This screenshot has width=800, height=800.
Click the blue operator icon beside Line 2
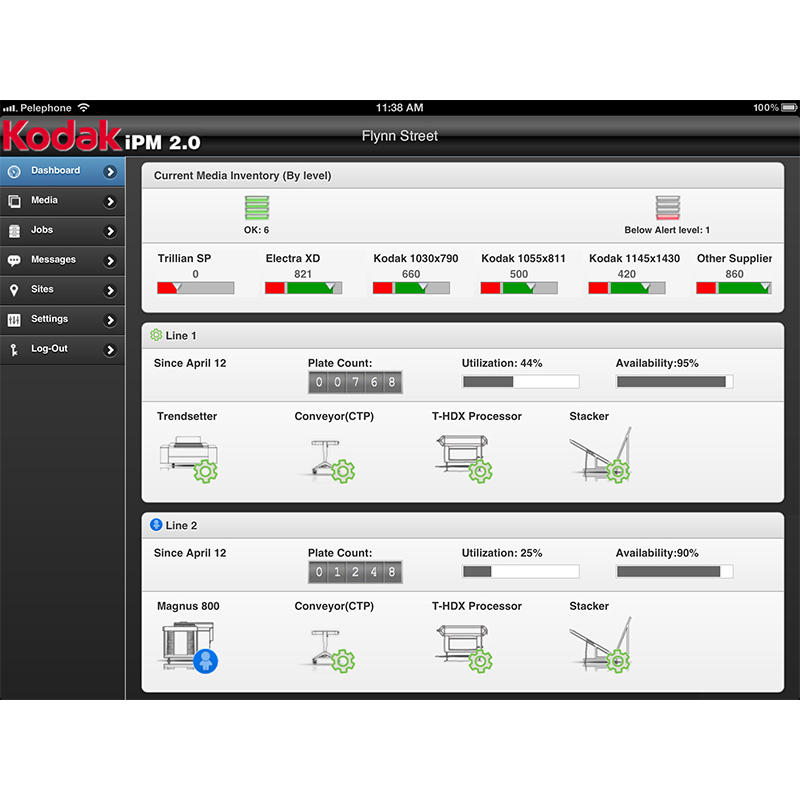click(x=156, y=524)
